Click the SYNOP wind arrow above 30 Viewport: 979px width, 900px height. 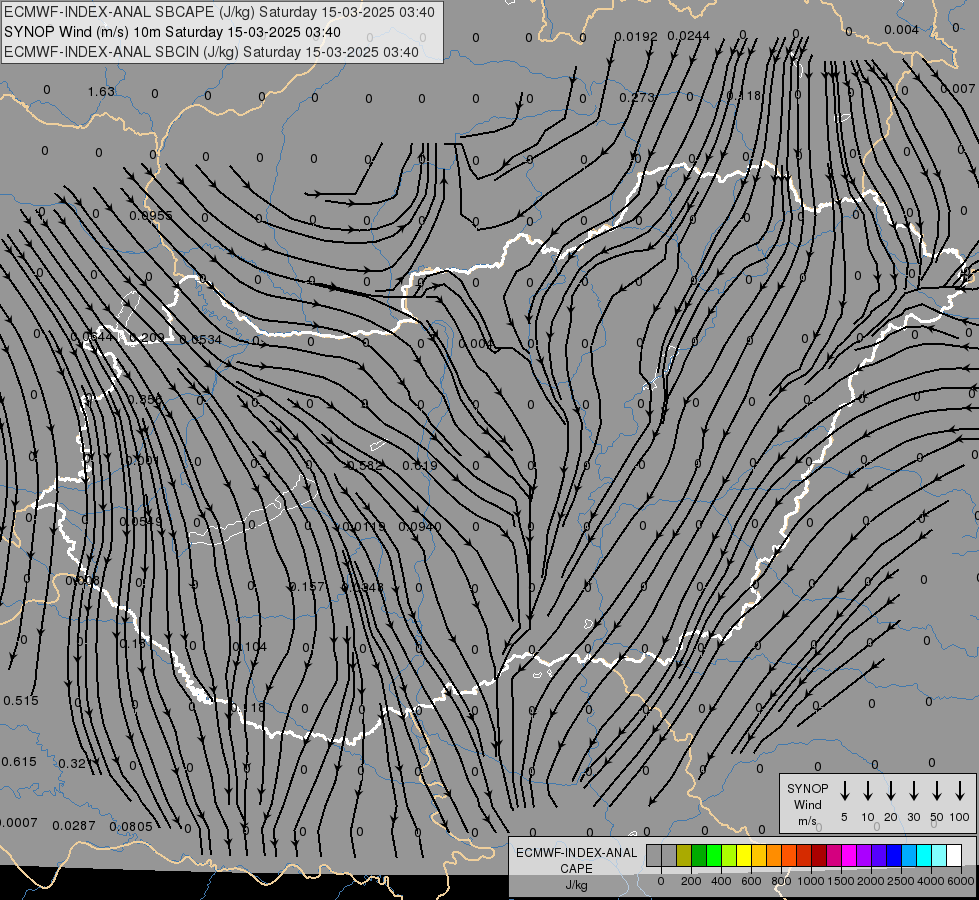tap(913, 791)
